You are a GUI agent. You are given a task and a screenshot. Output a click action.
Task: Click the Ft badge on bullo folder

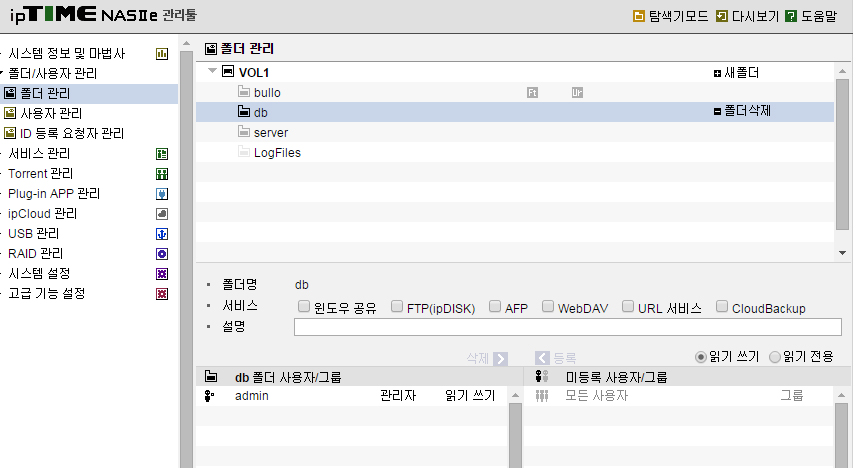coord(532,92)
